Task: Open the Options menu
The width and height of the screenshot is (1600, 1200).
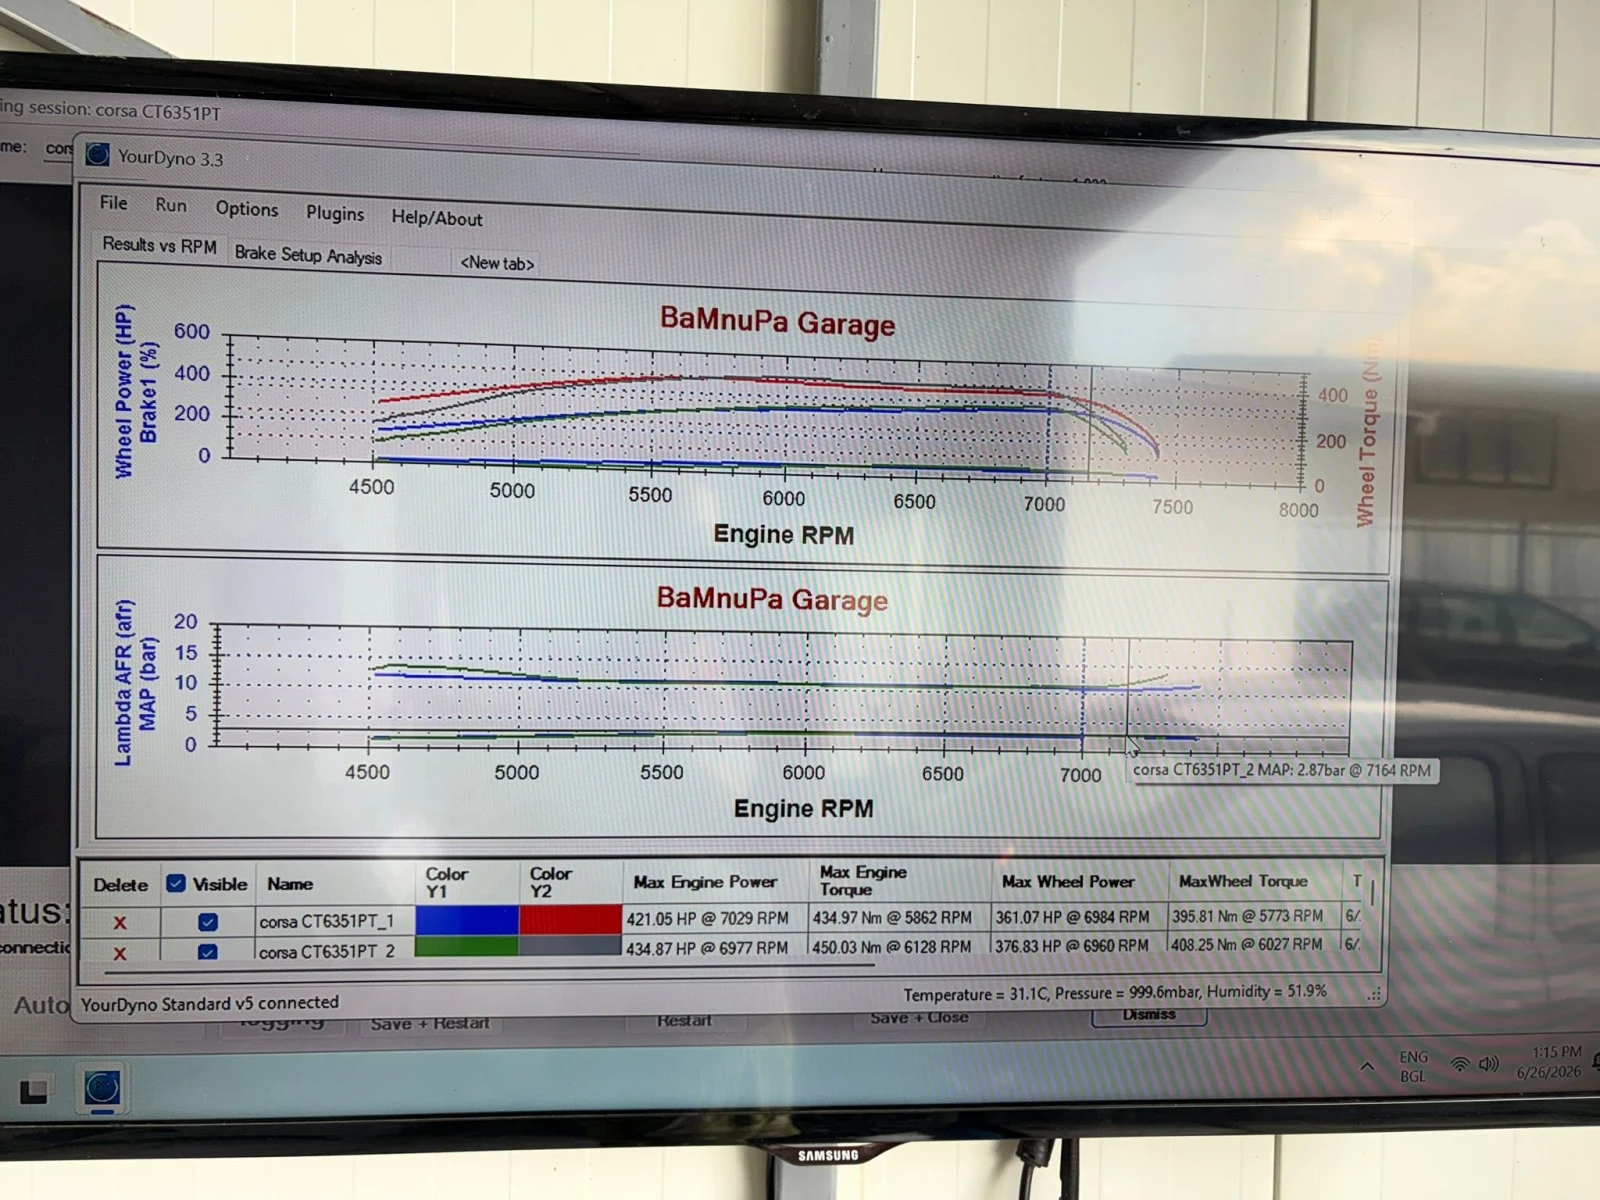Action: click(x=247, y=209)
